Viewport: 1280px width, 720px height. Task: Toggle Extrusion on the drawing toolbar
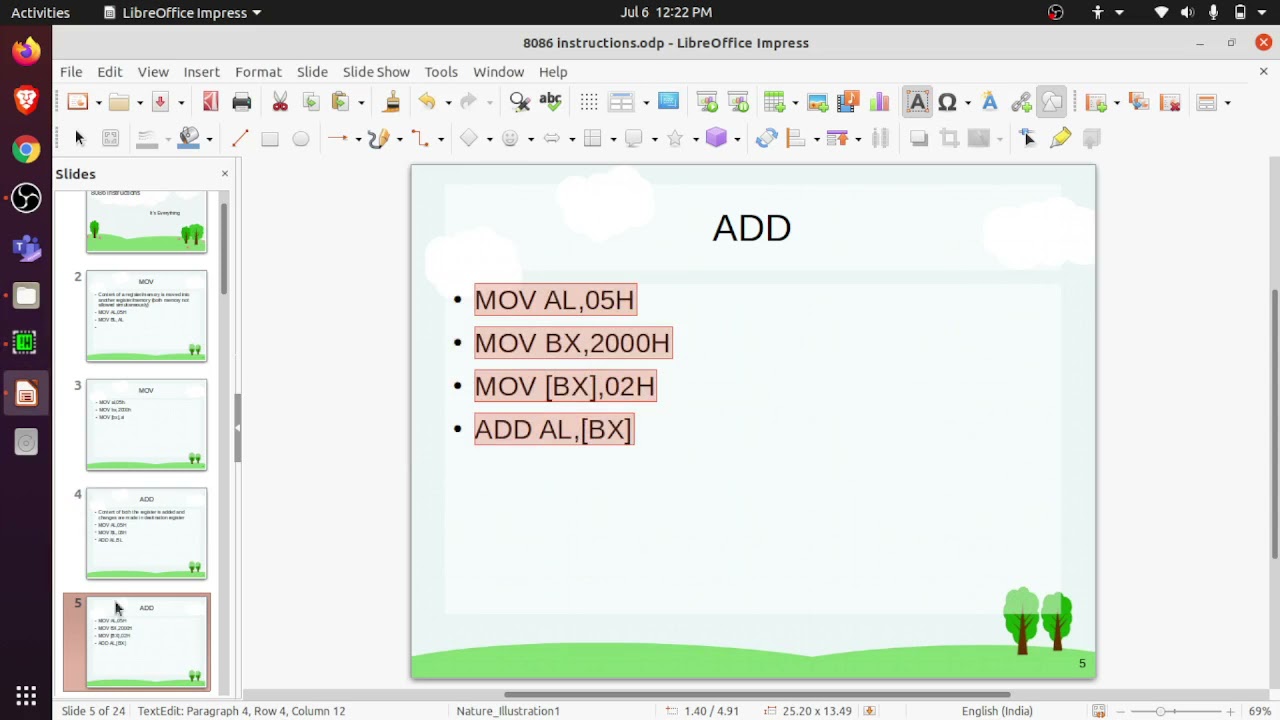coord(1091,138)
